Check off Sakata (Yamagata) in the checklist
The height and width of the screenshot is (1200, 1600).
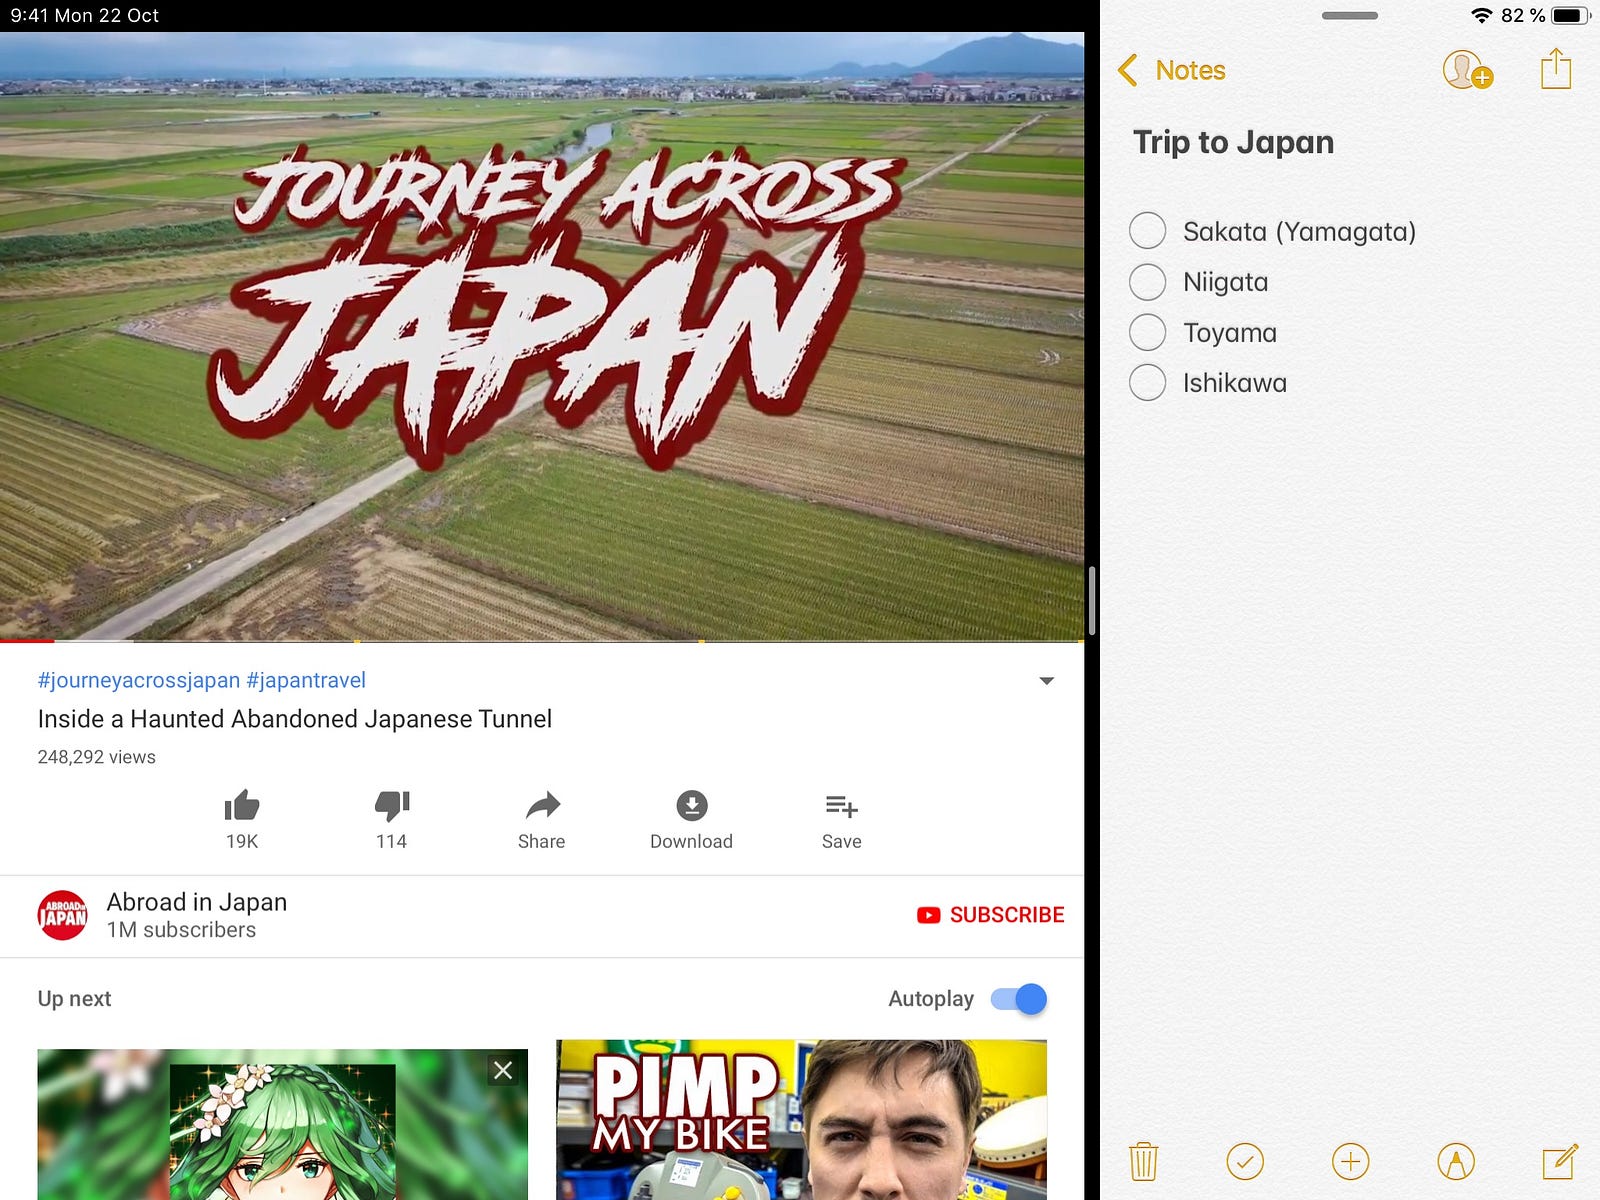(1148, 231)
